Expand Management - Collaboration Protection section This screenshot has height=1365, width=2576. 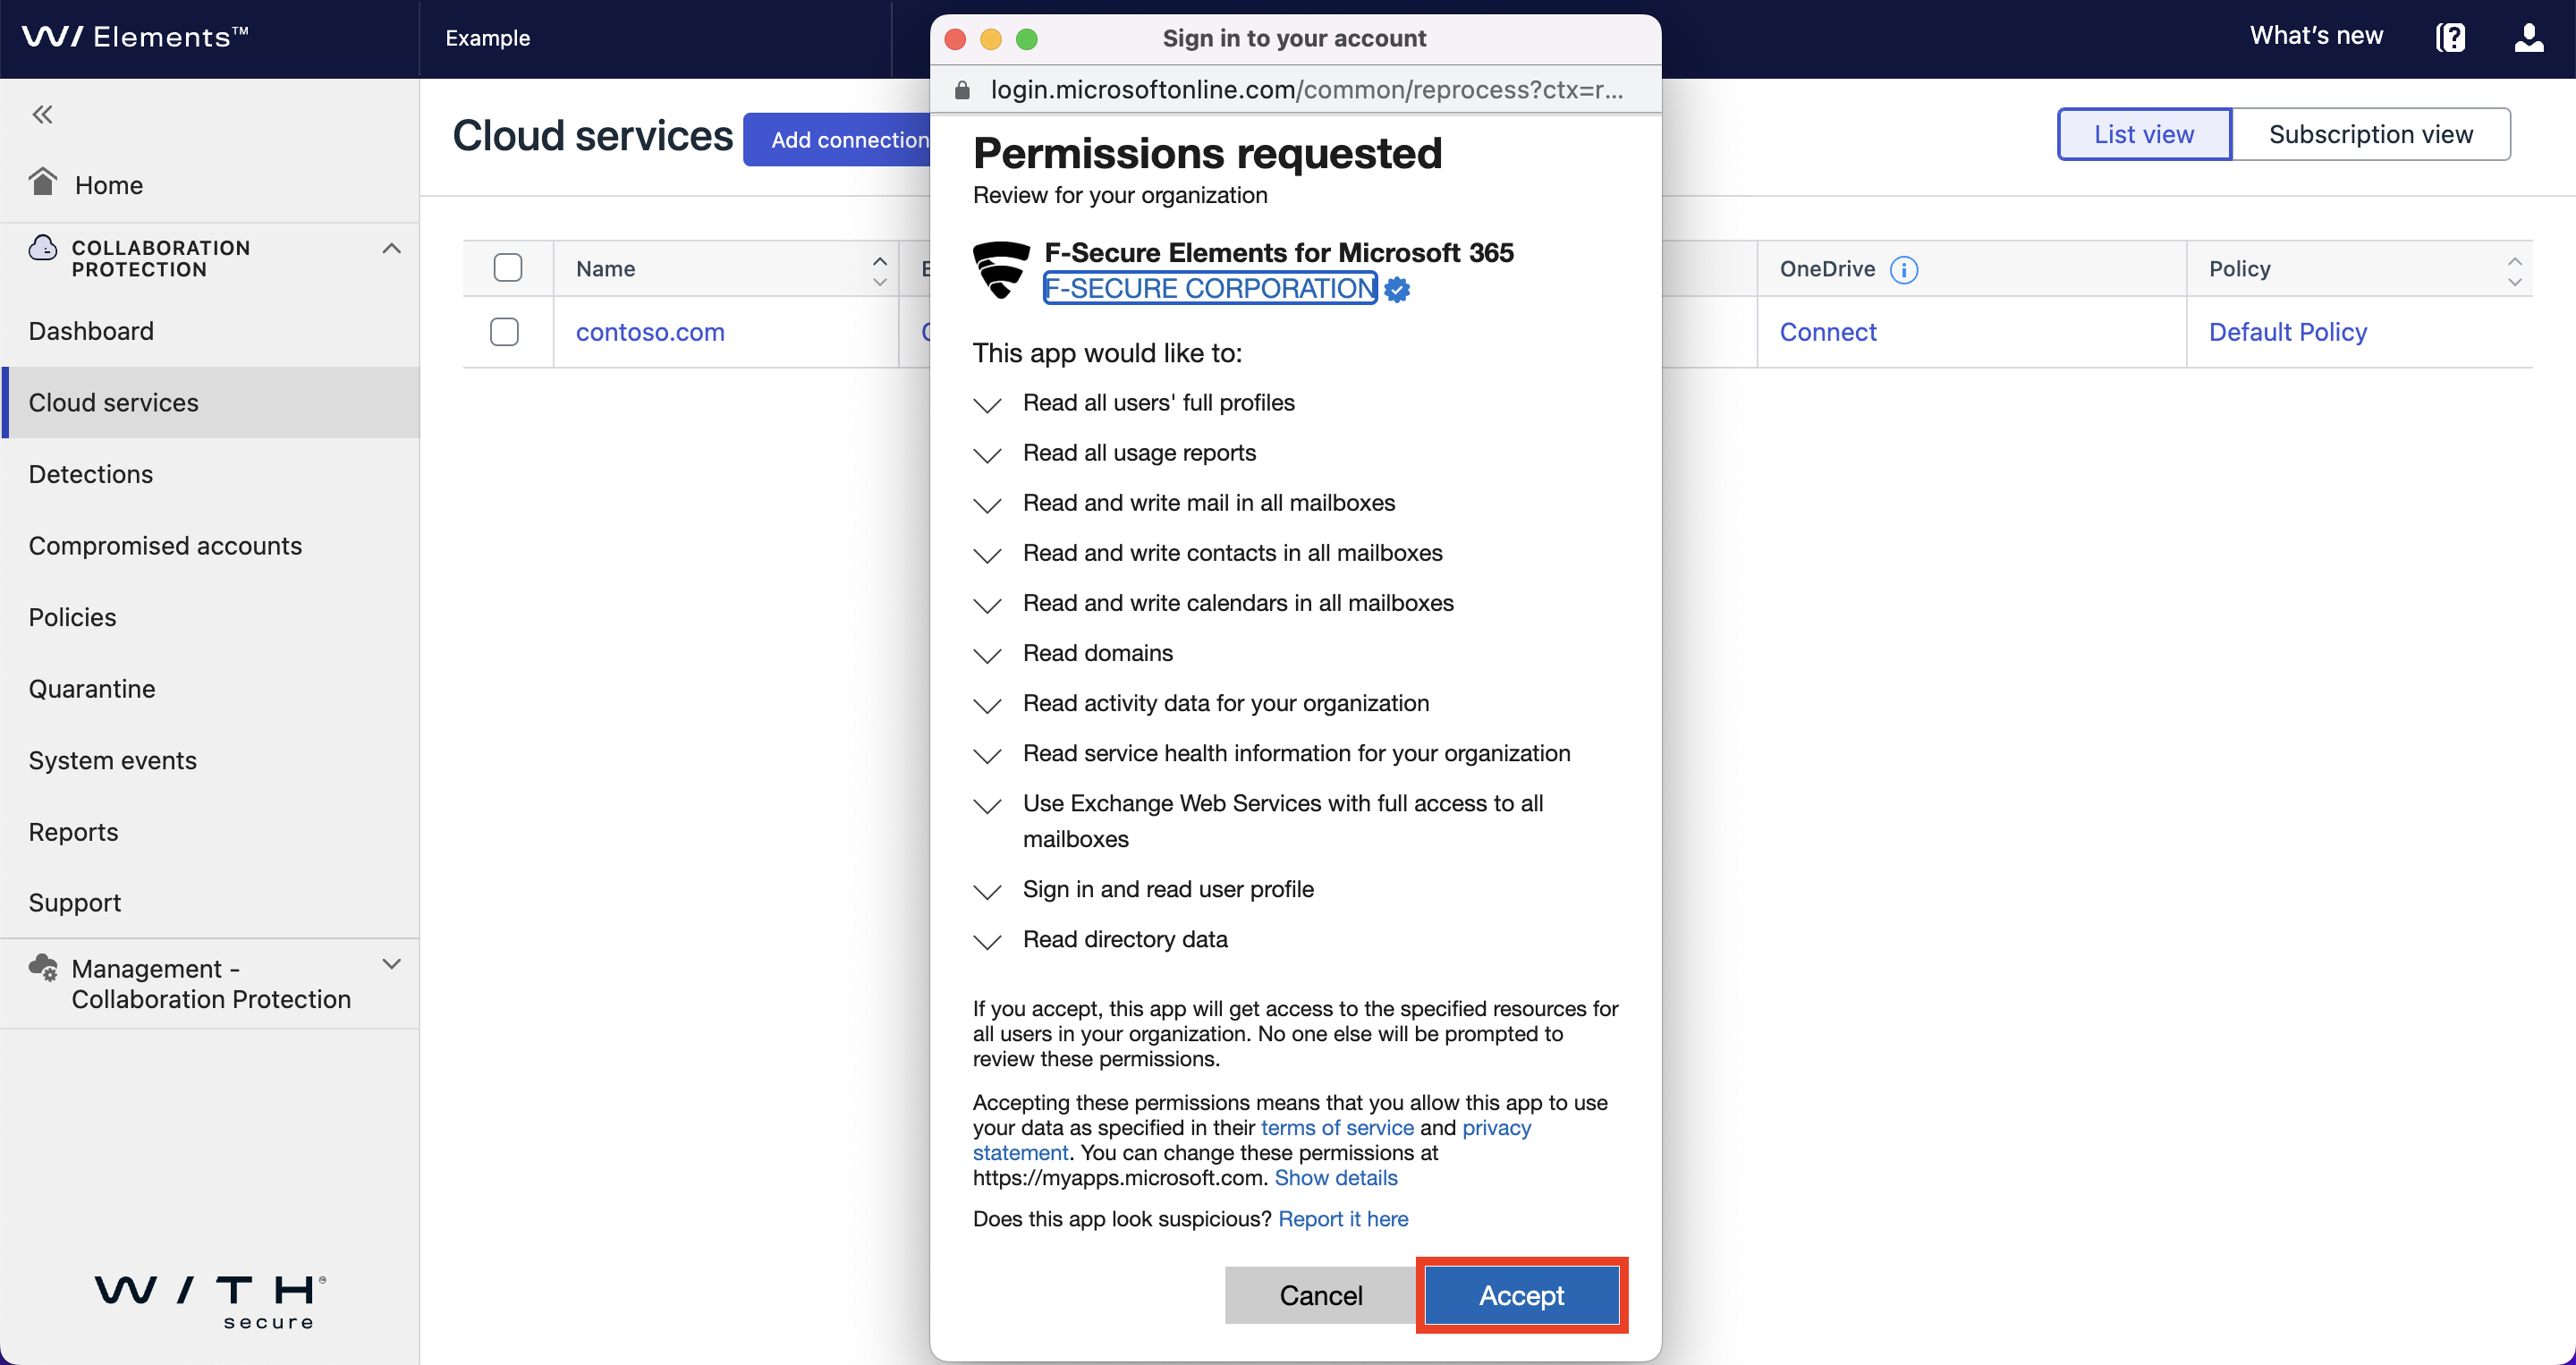[392, 964]
